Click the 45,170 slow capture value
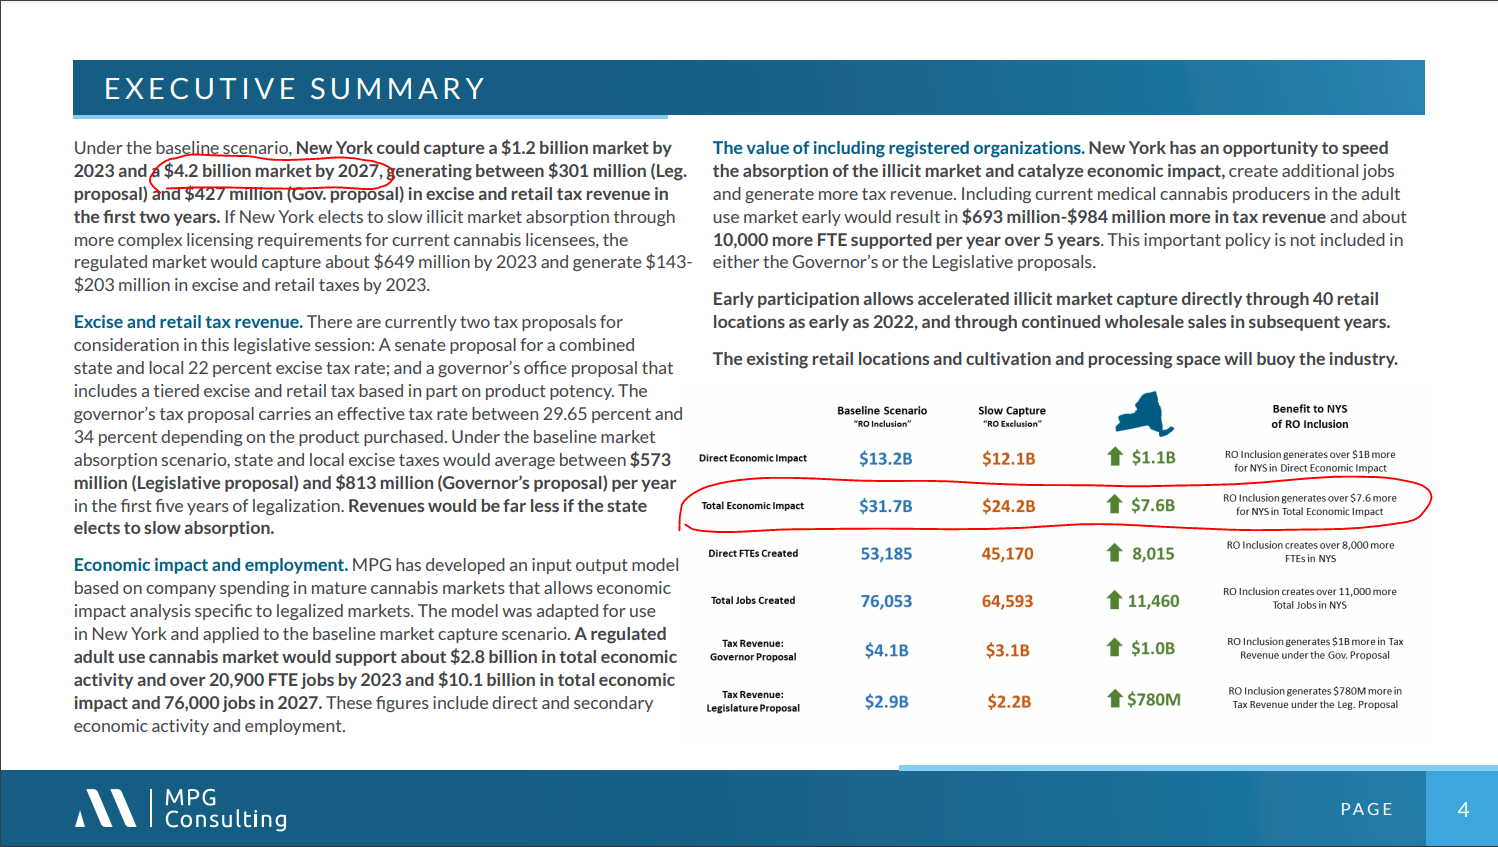The height and width of the screenshot is (847, 1498). [1007, 554]
